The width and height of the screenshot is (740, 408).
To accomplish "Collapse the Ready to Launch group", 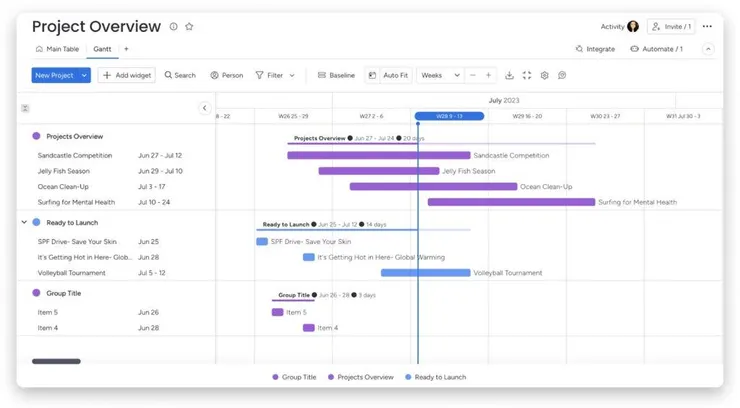I will [24, 222].
